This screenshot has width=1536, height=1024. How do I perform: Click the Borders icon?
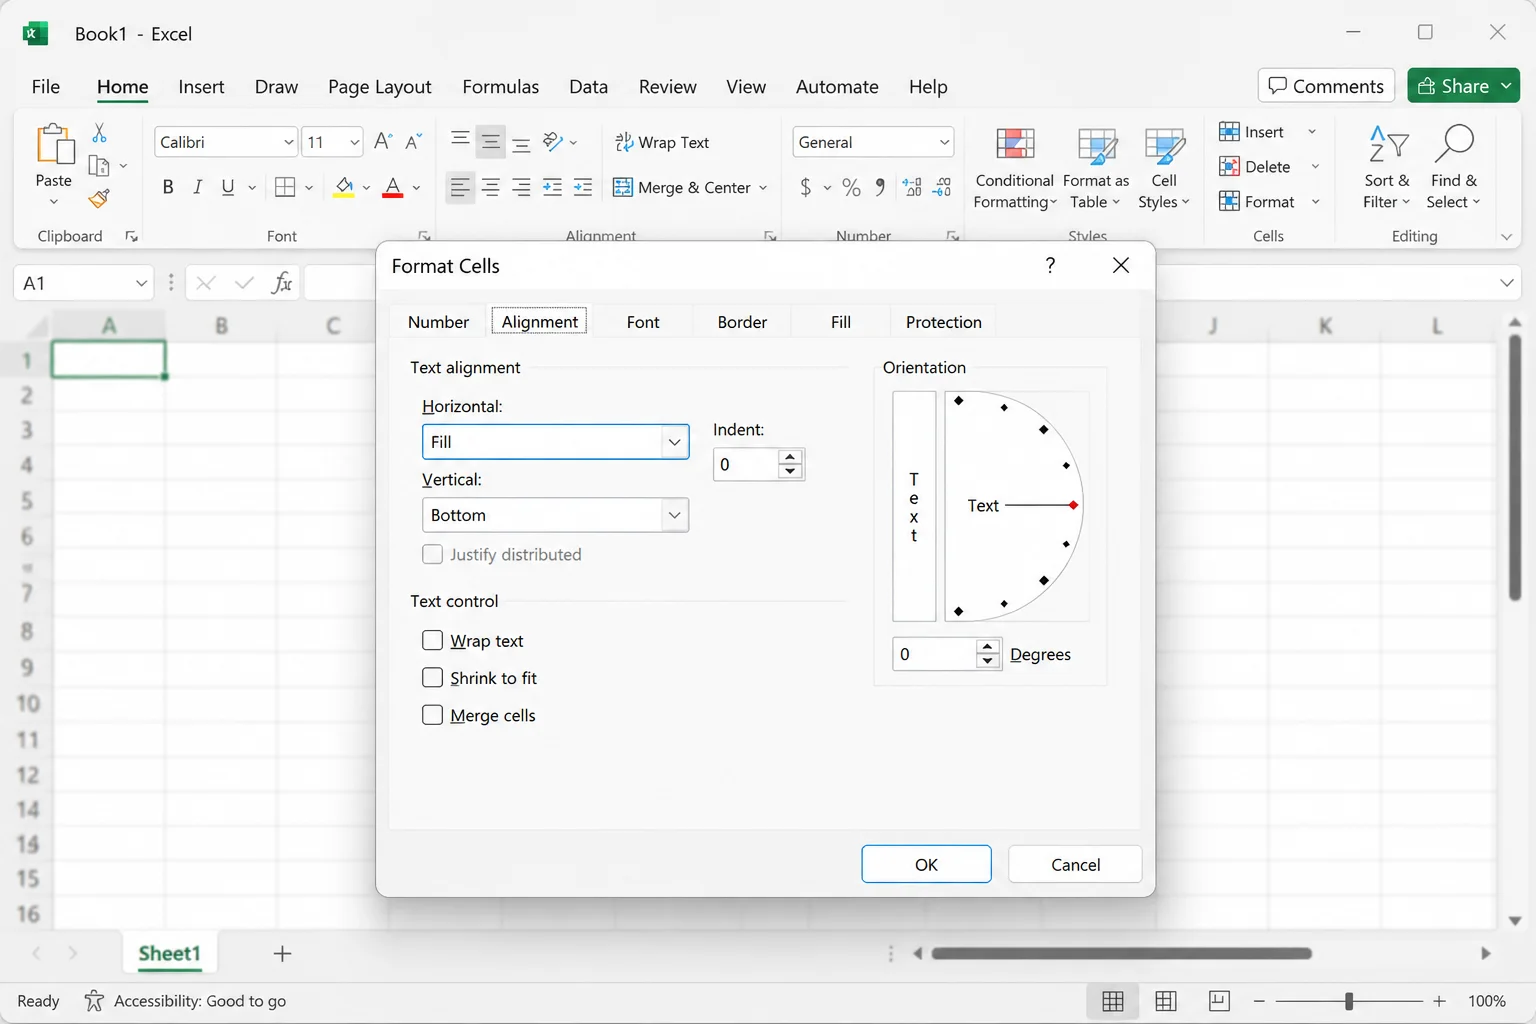[x=285, y=187]
